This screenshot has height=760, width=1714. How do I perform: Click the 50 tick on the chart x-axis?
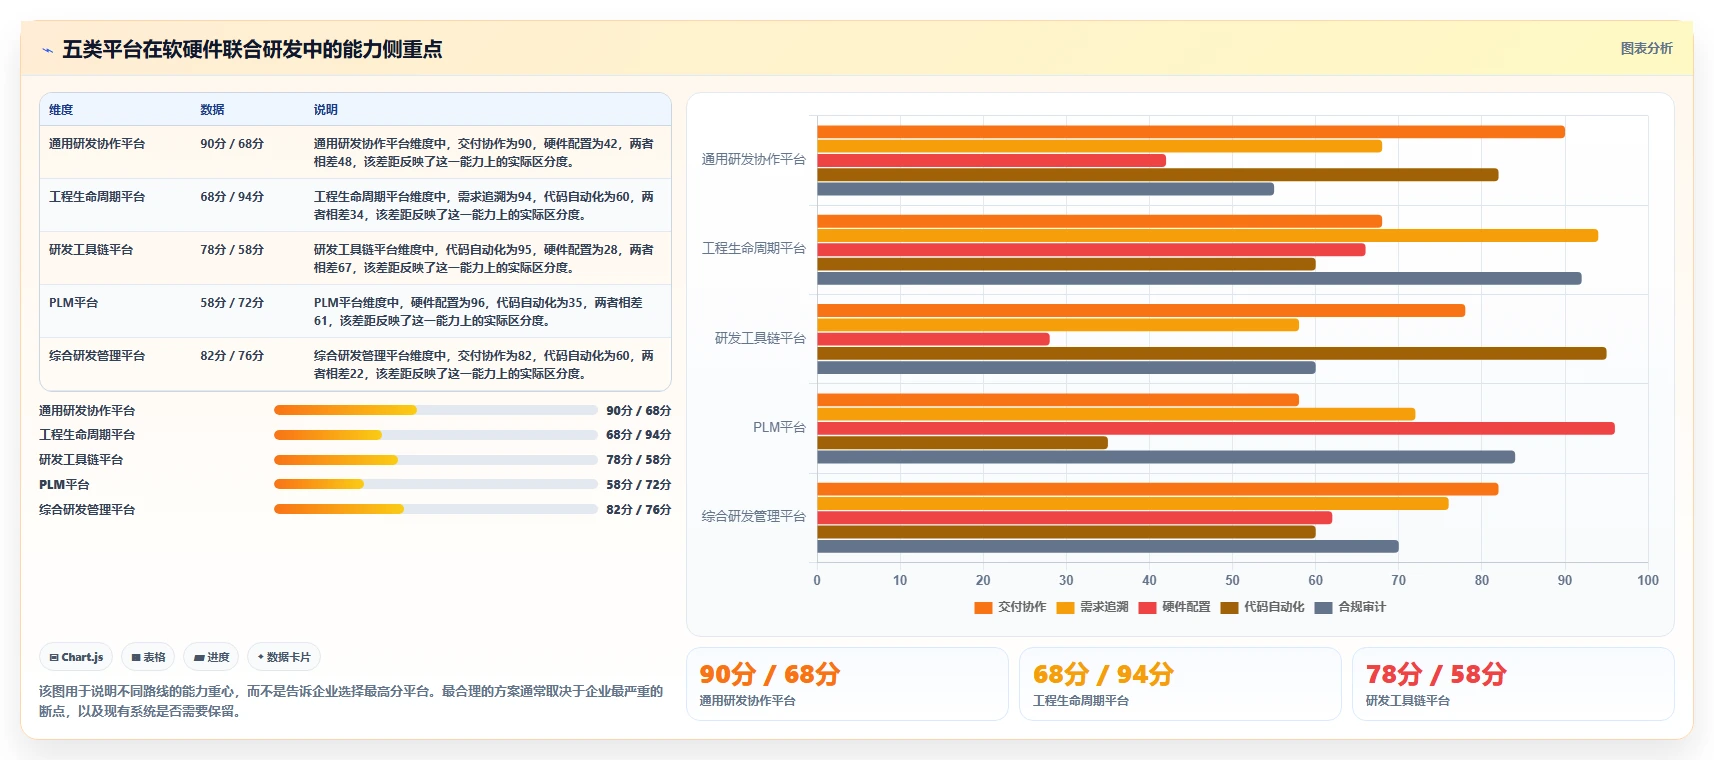[1232, 580]
